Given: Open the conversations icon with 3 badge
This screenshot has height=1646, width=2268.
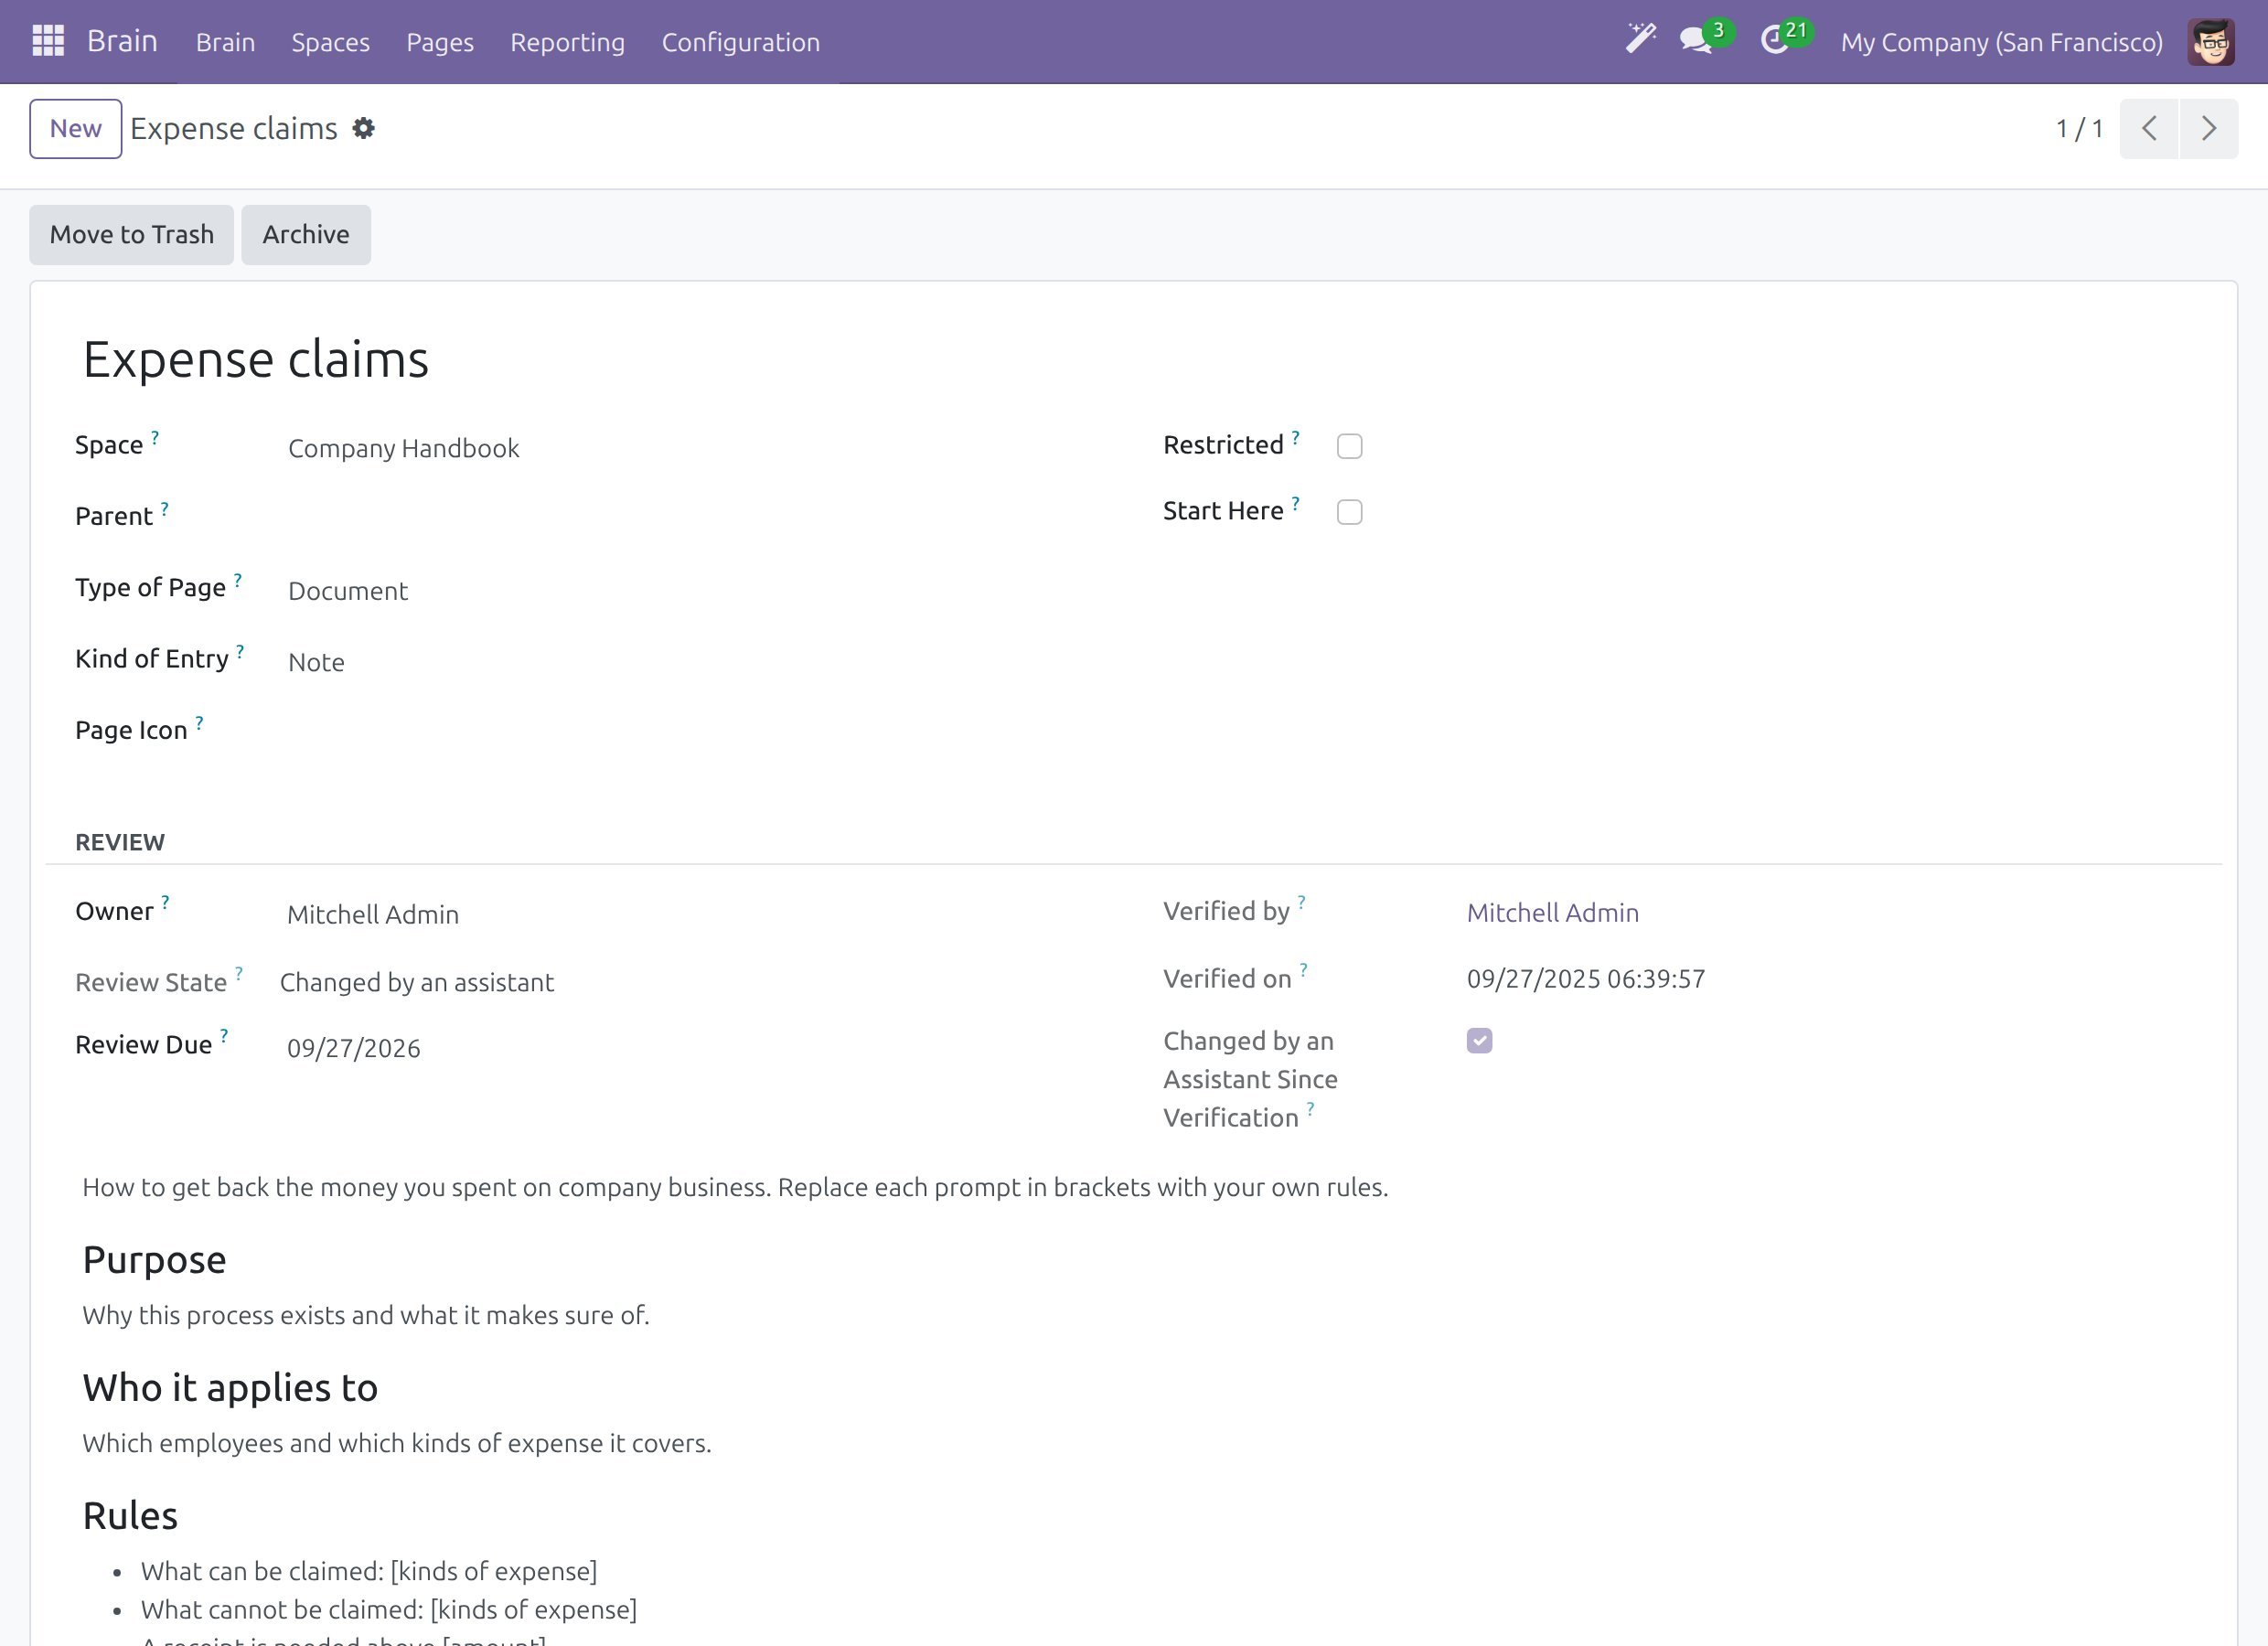Looking at the screenshot, I should (1706, 39).
